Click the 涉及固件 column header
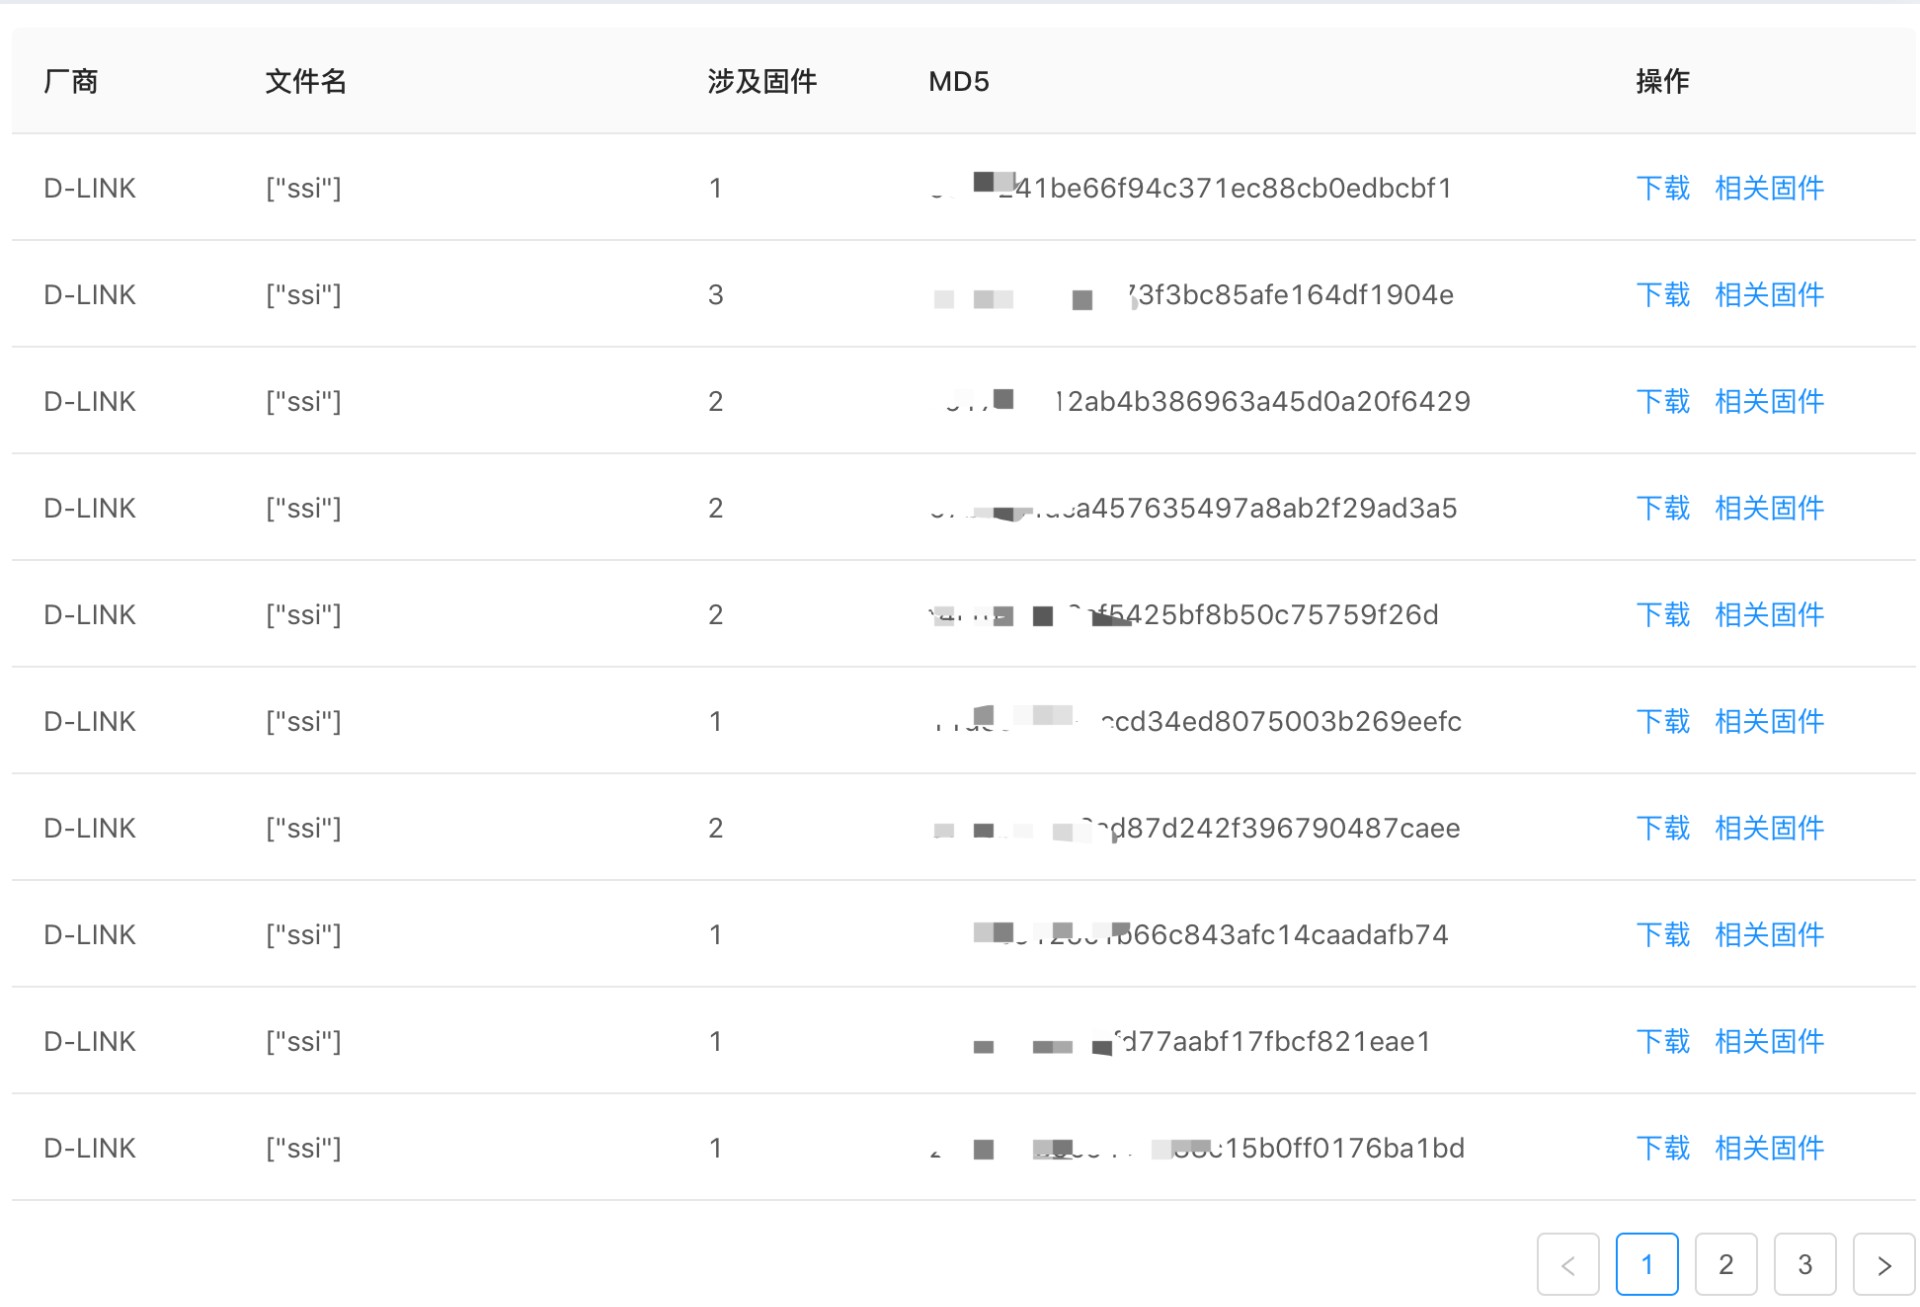The height and width of the screenshot is (1307, 1920). pyautogui.click(x=762, y=82)
